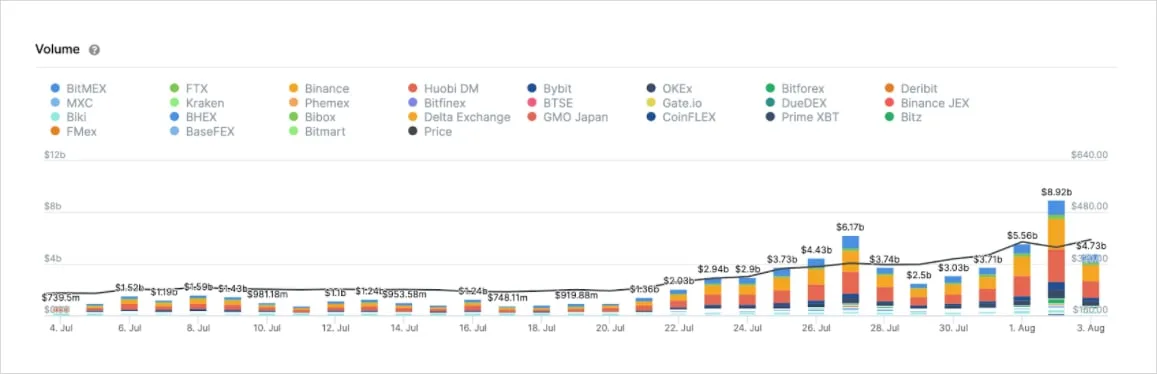Screen dimensions: 1157x374
Task: Click the CoinFLEX legend entry
Action: [681, 117]
